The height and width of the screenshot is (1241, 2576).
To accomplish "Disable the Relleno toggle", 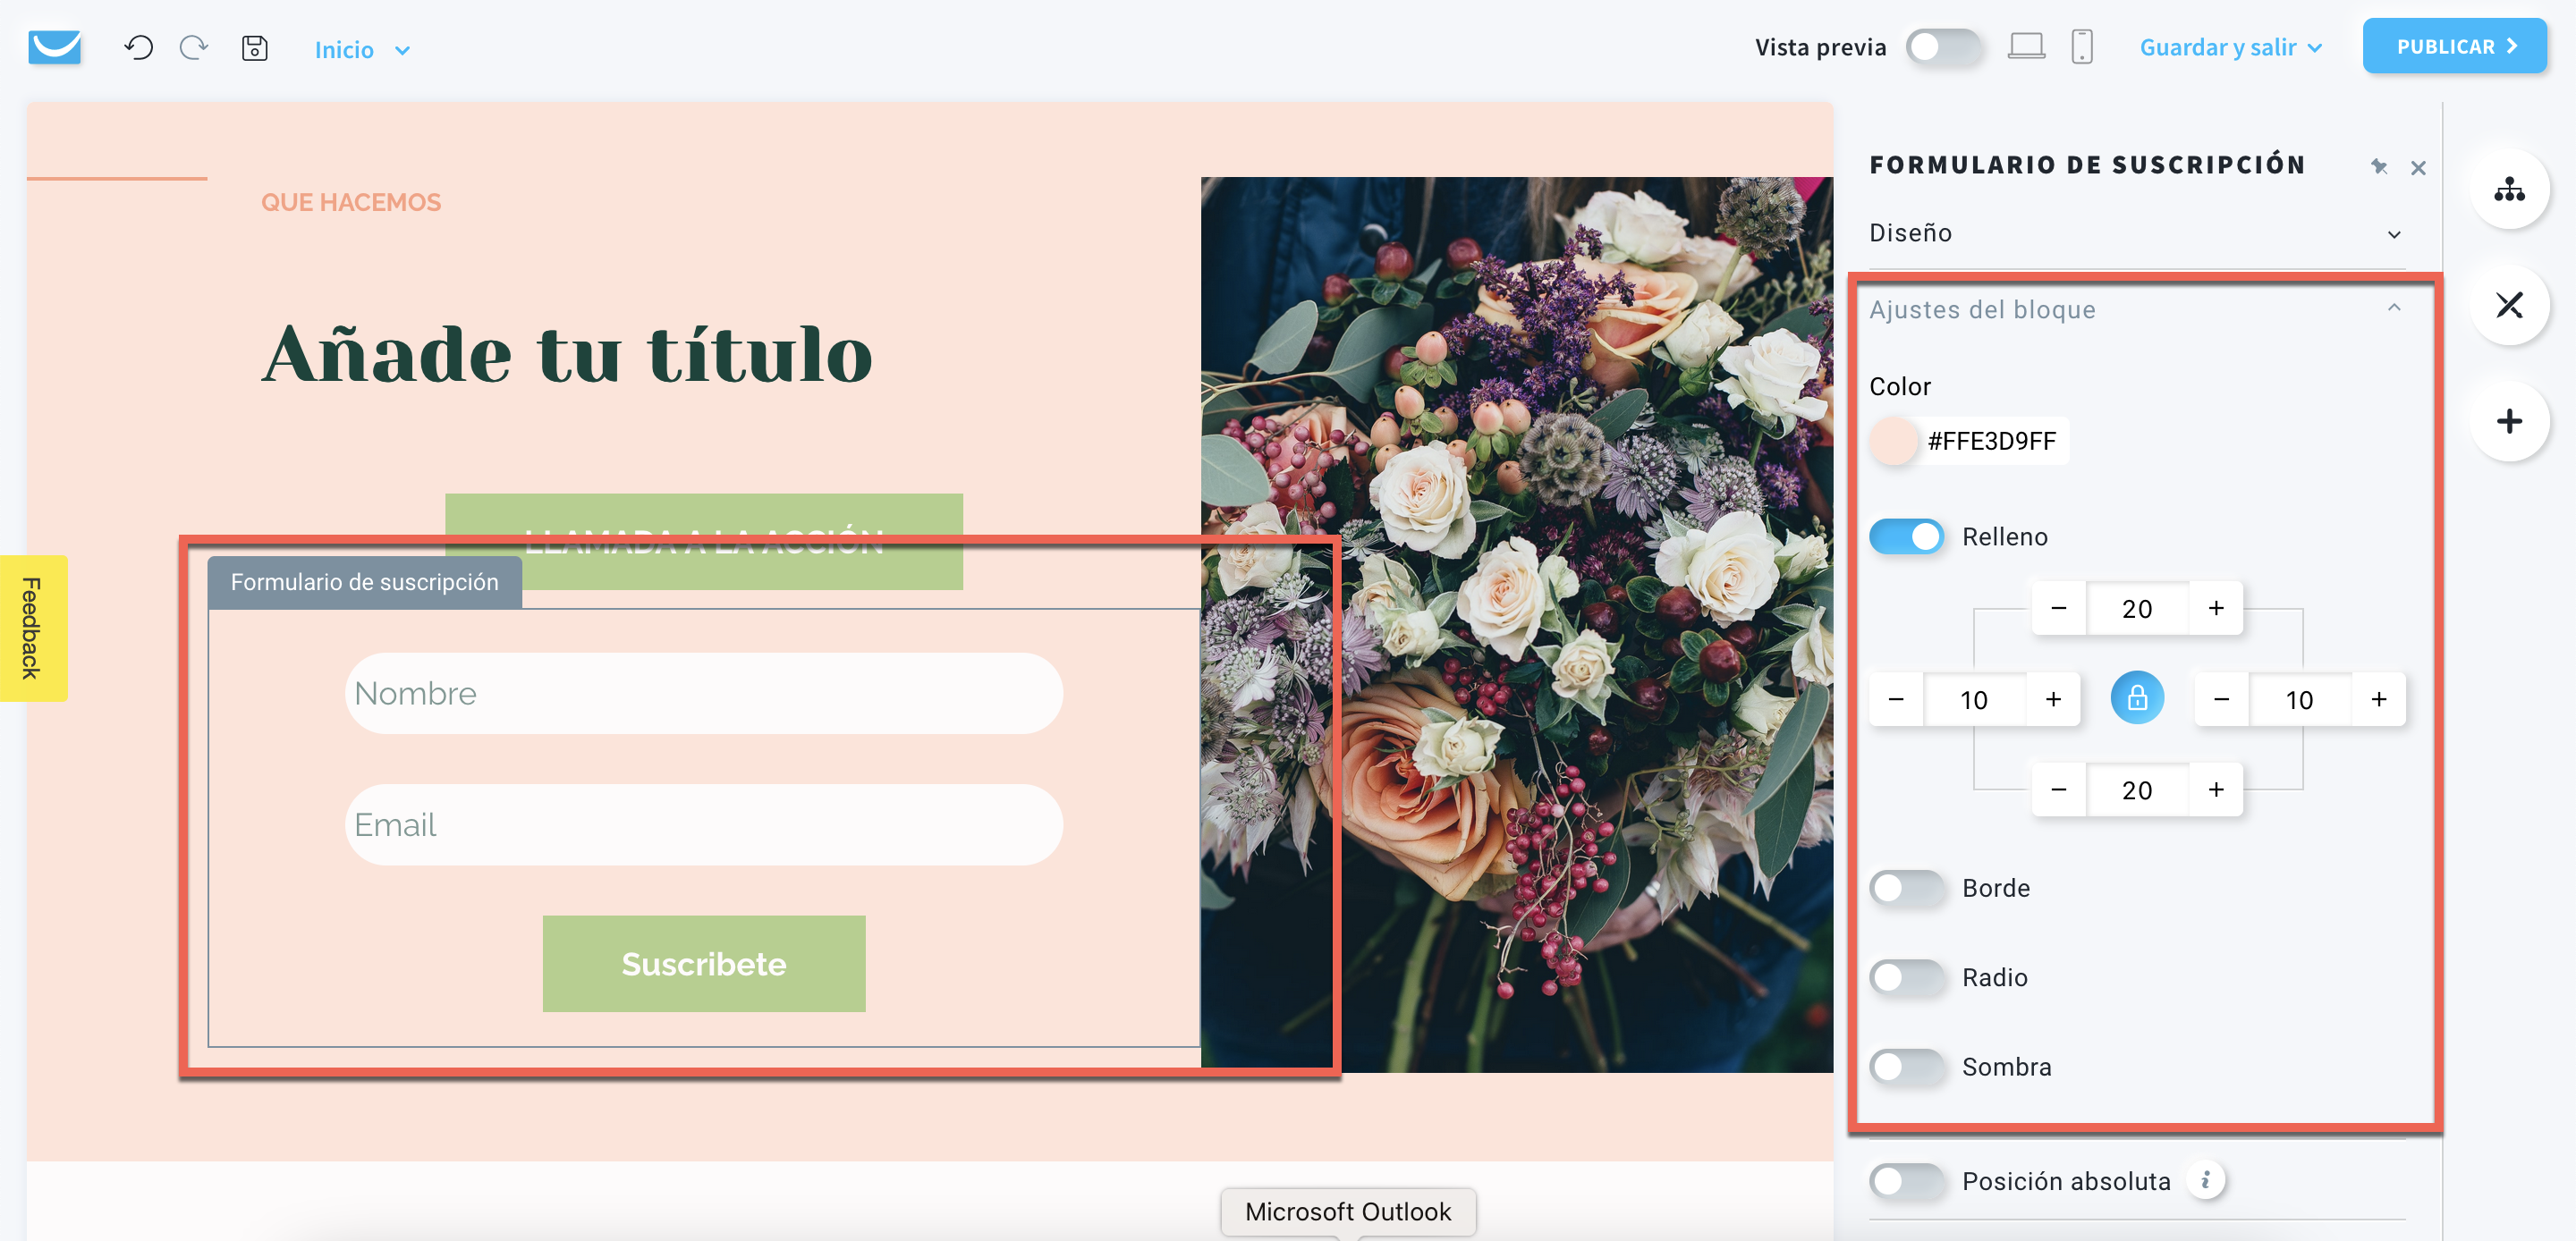I will [1906, 537].
